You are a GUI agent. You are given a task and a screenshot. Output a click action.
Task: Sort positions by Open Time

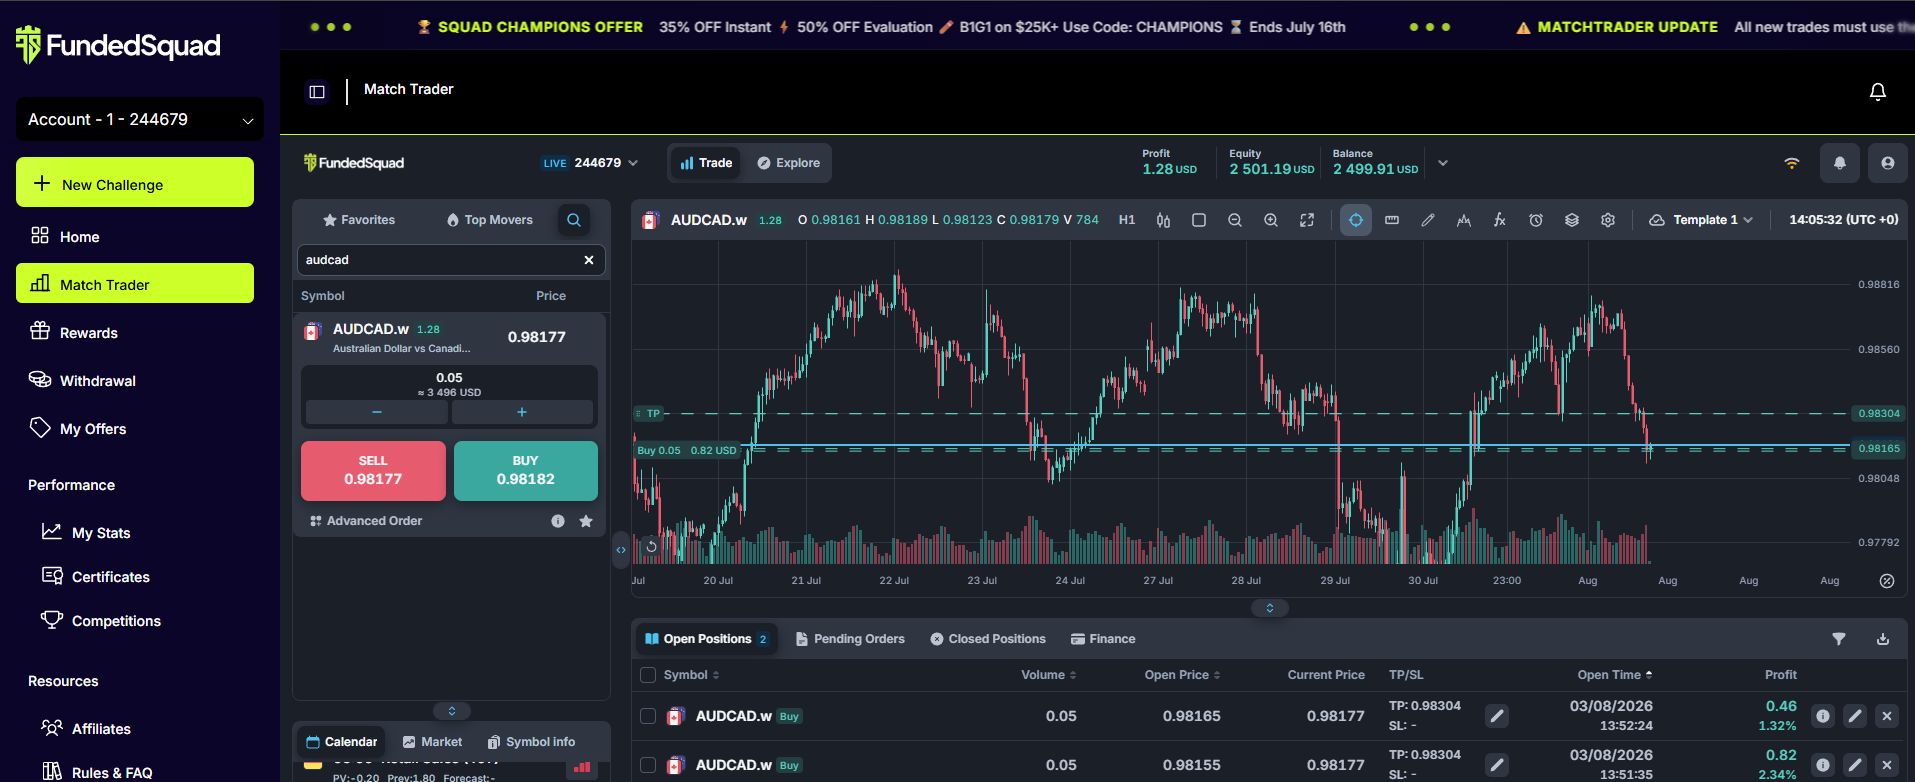pyautogui.click(x=1615, y=675)
